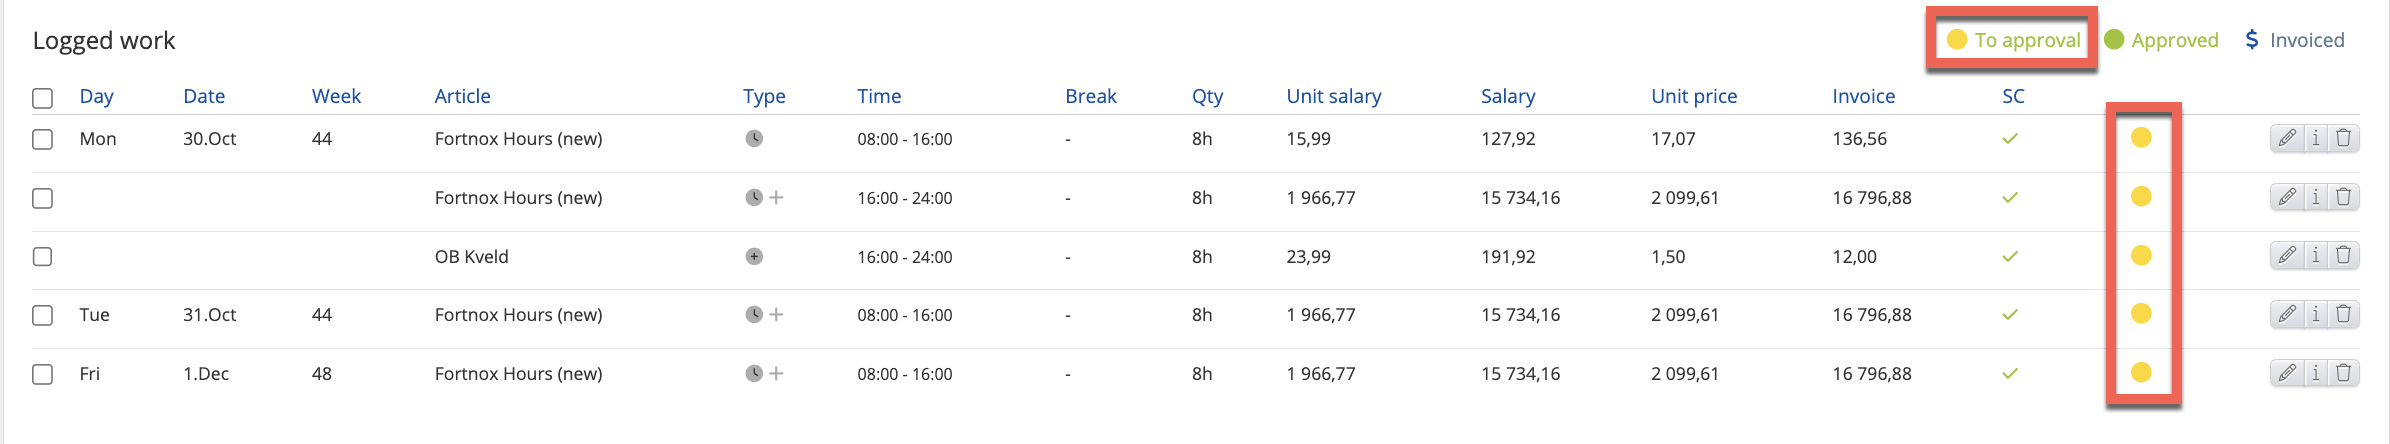
Task: Sort the table by Date column
Action: tap(204, 96)
